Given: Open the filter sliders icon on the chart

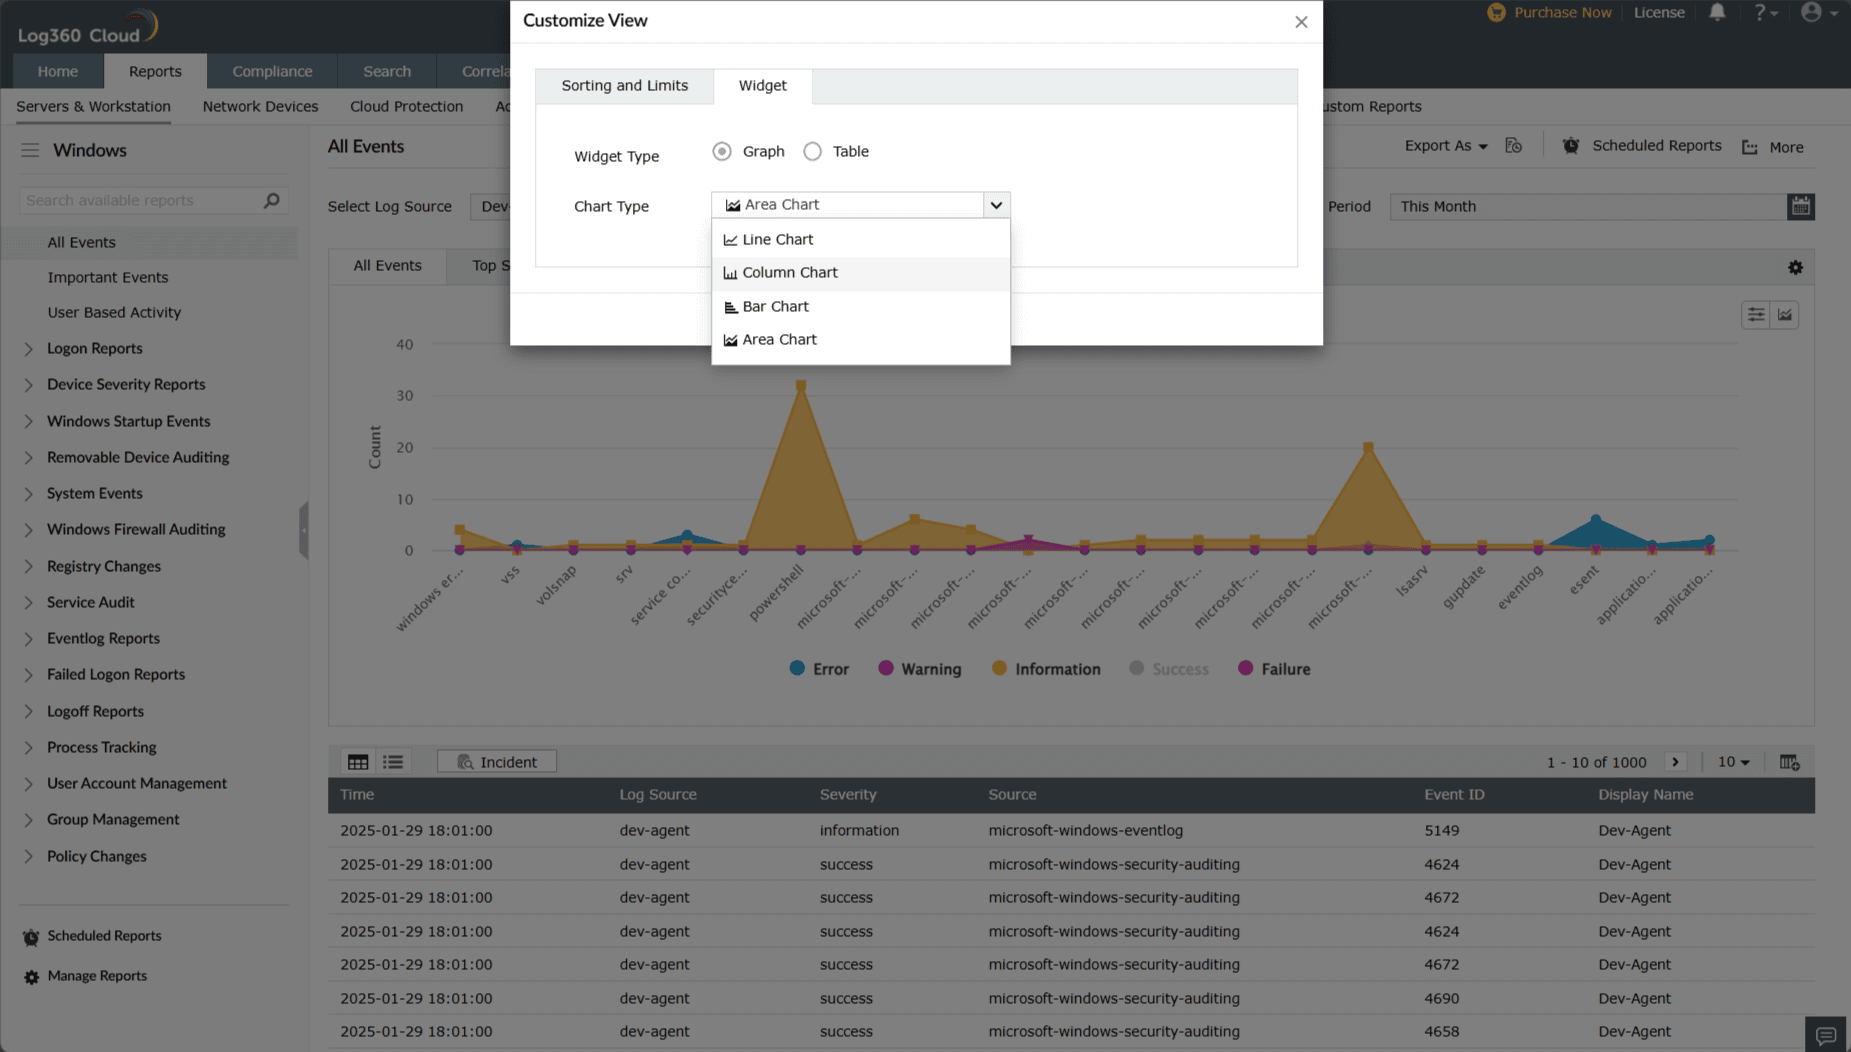Looking at the screenshot, I should click(1755, 314).
